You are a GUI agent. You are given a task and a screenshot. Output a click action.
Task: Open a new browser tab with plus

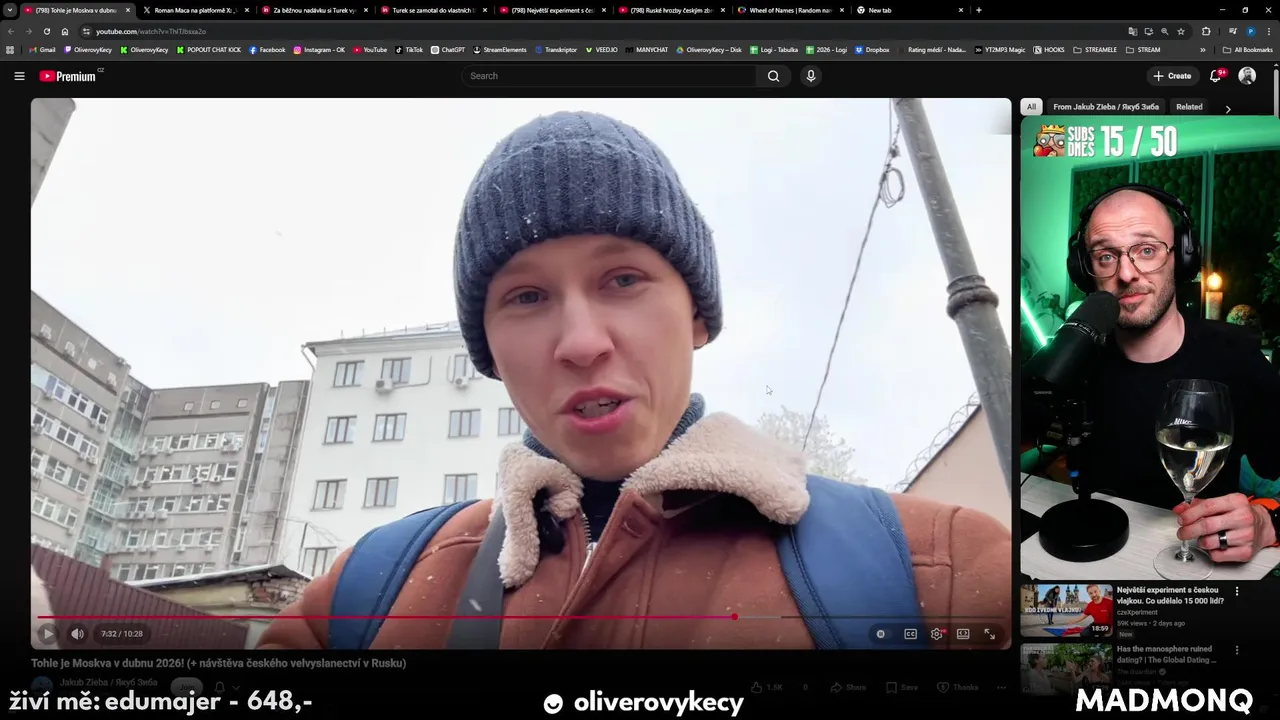click(x=979, y=10)
